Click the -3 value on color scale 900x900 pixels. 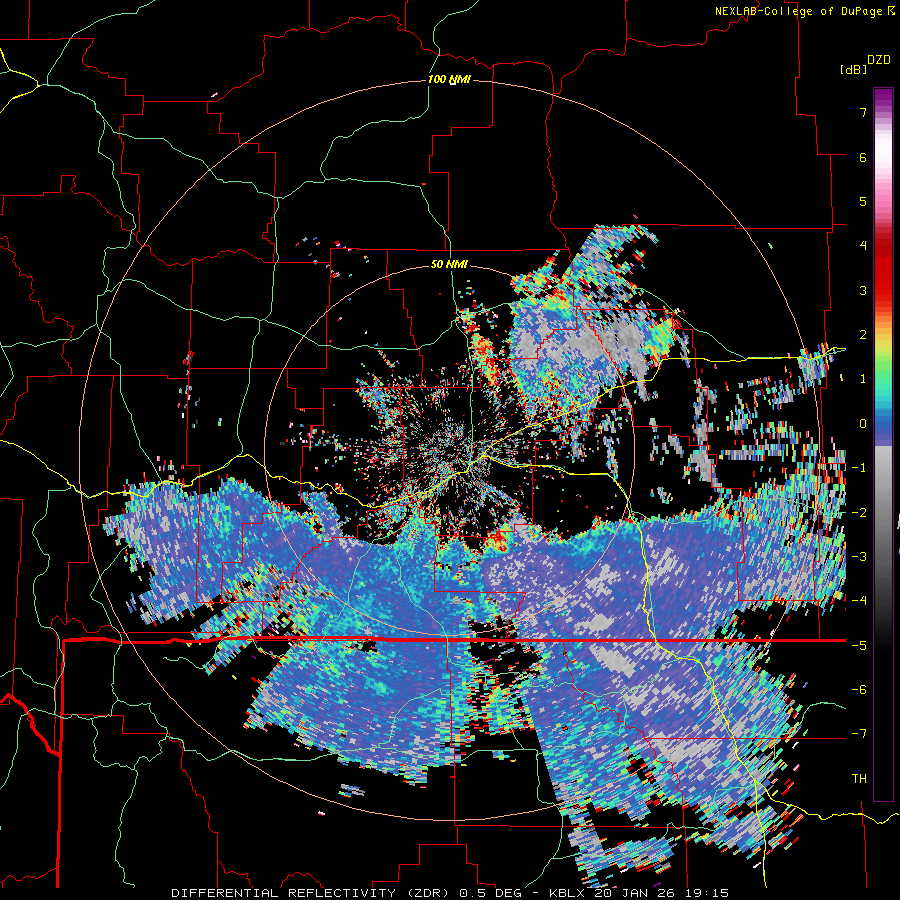[x=859, y=557]
